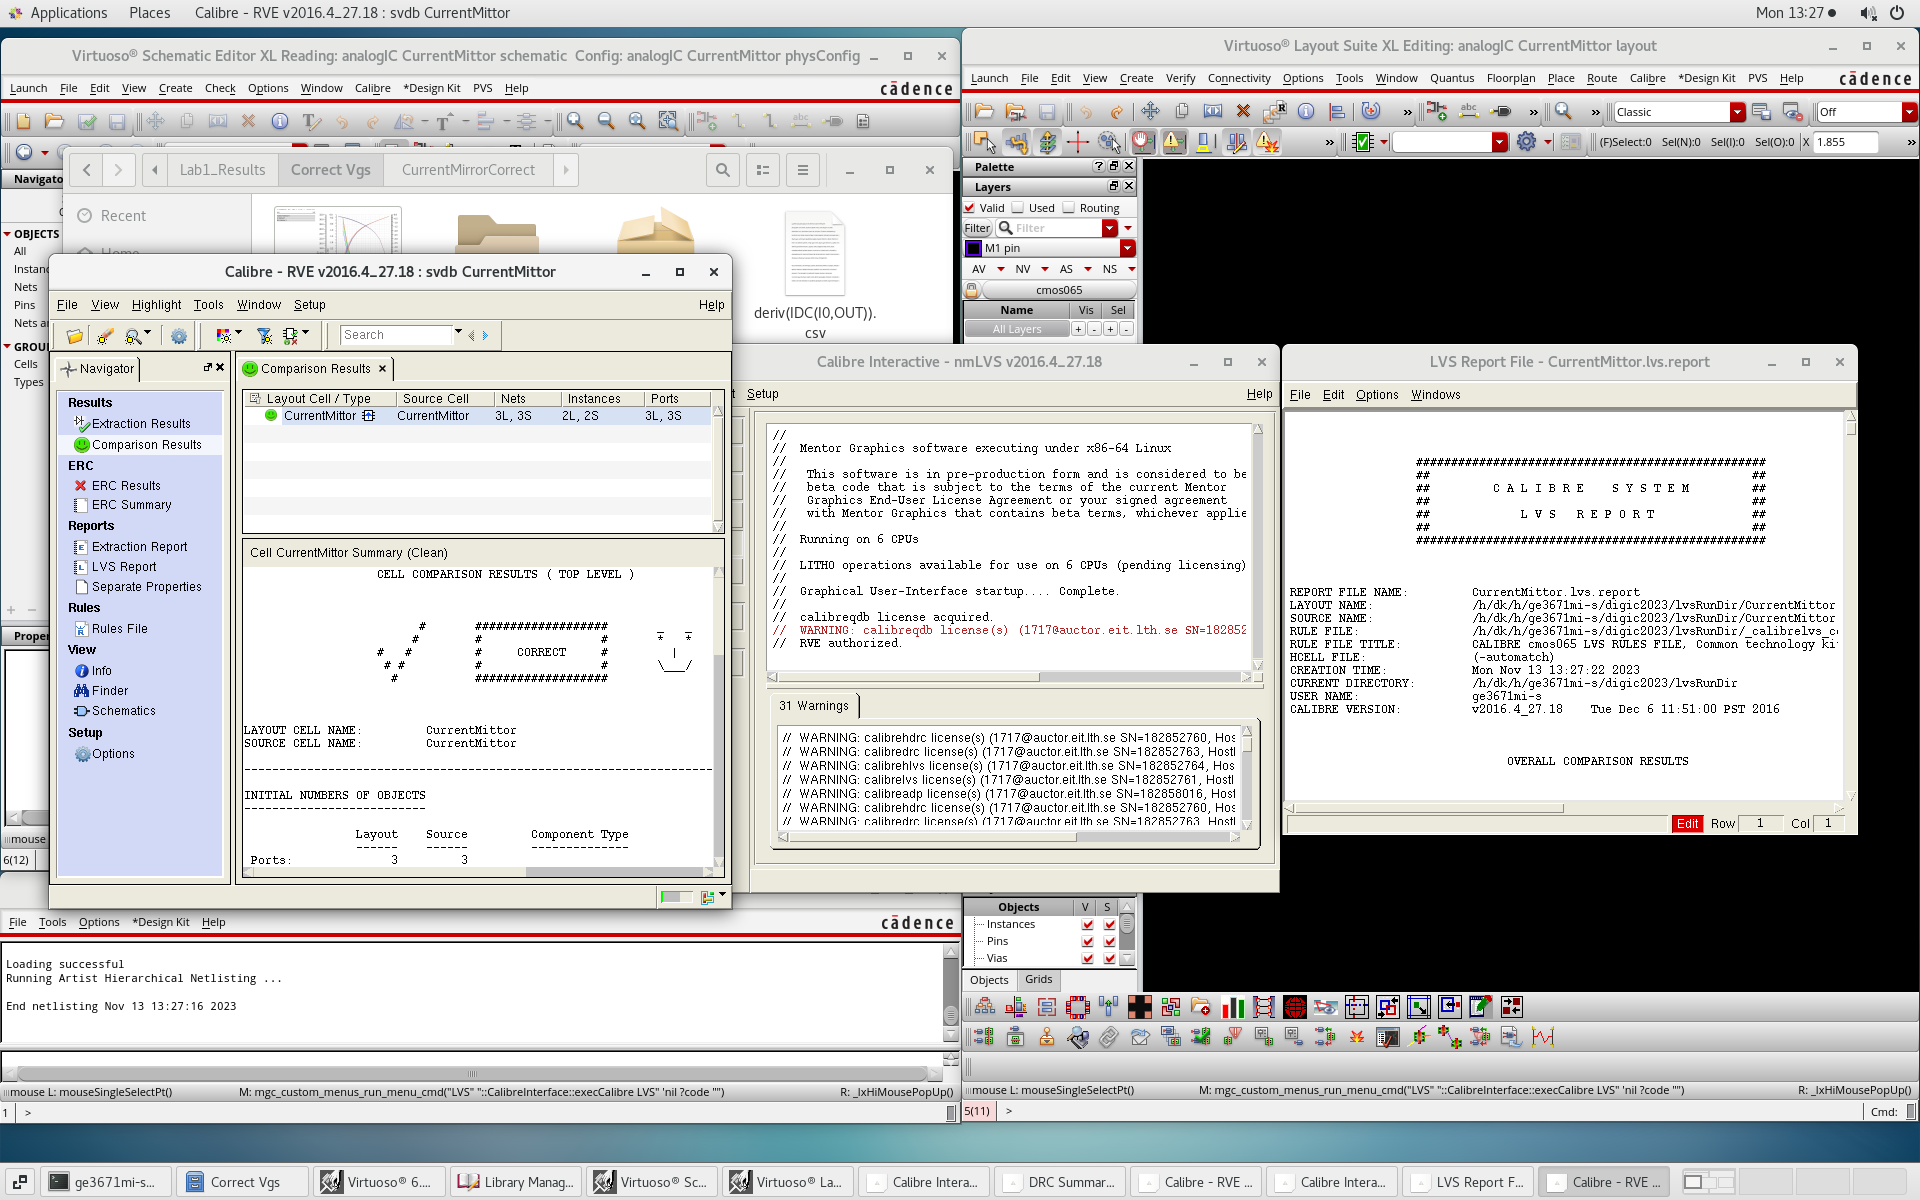
Task: Click the previous search result arrow in RVE
Action: point(471,336)
